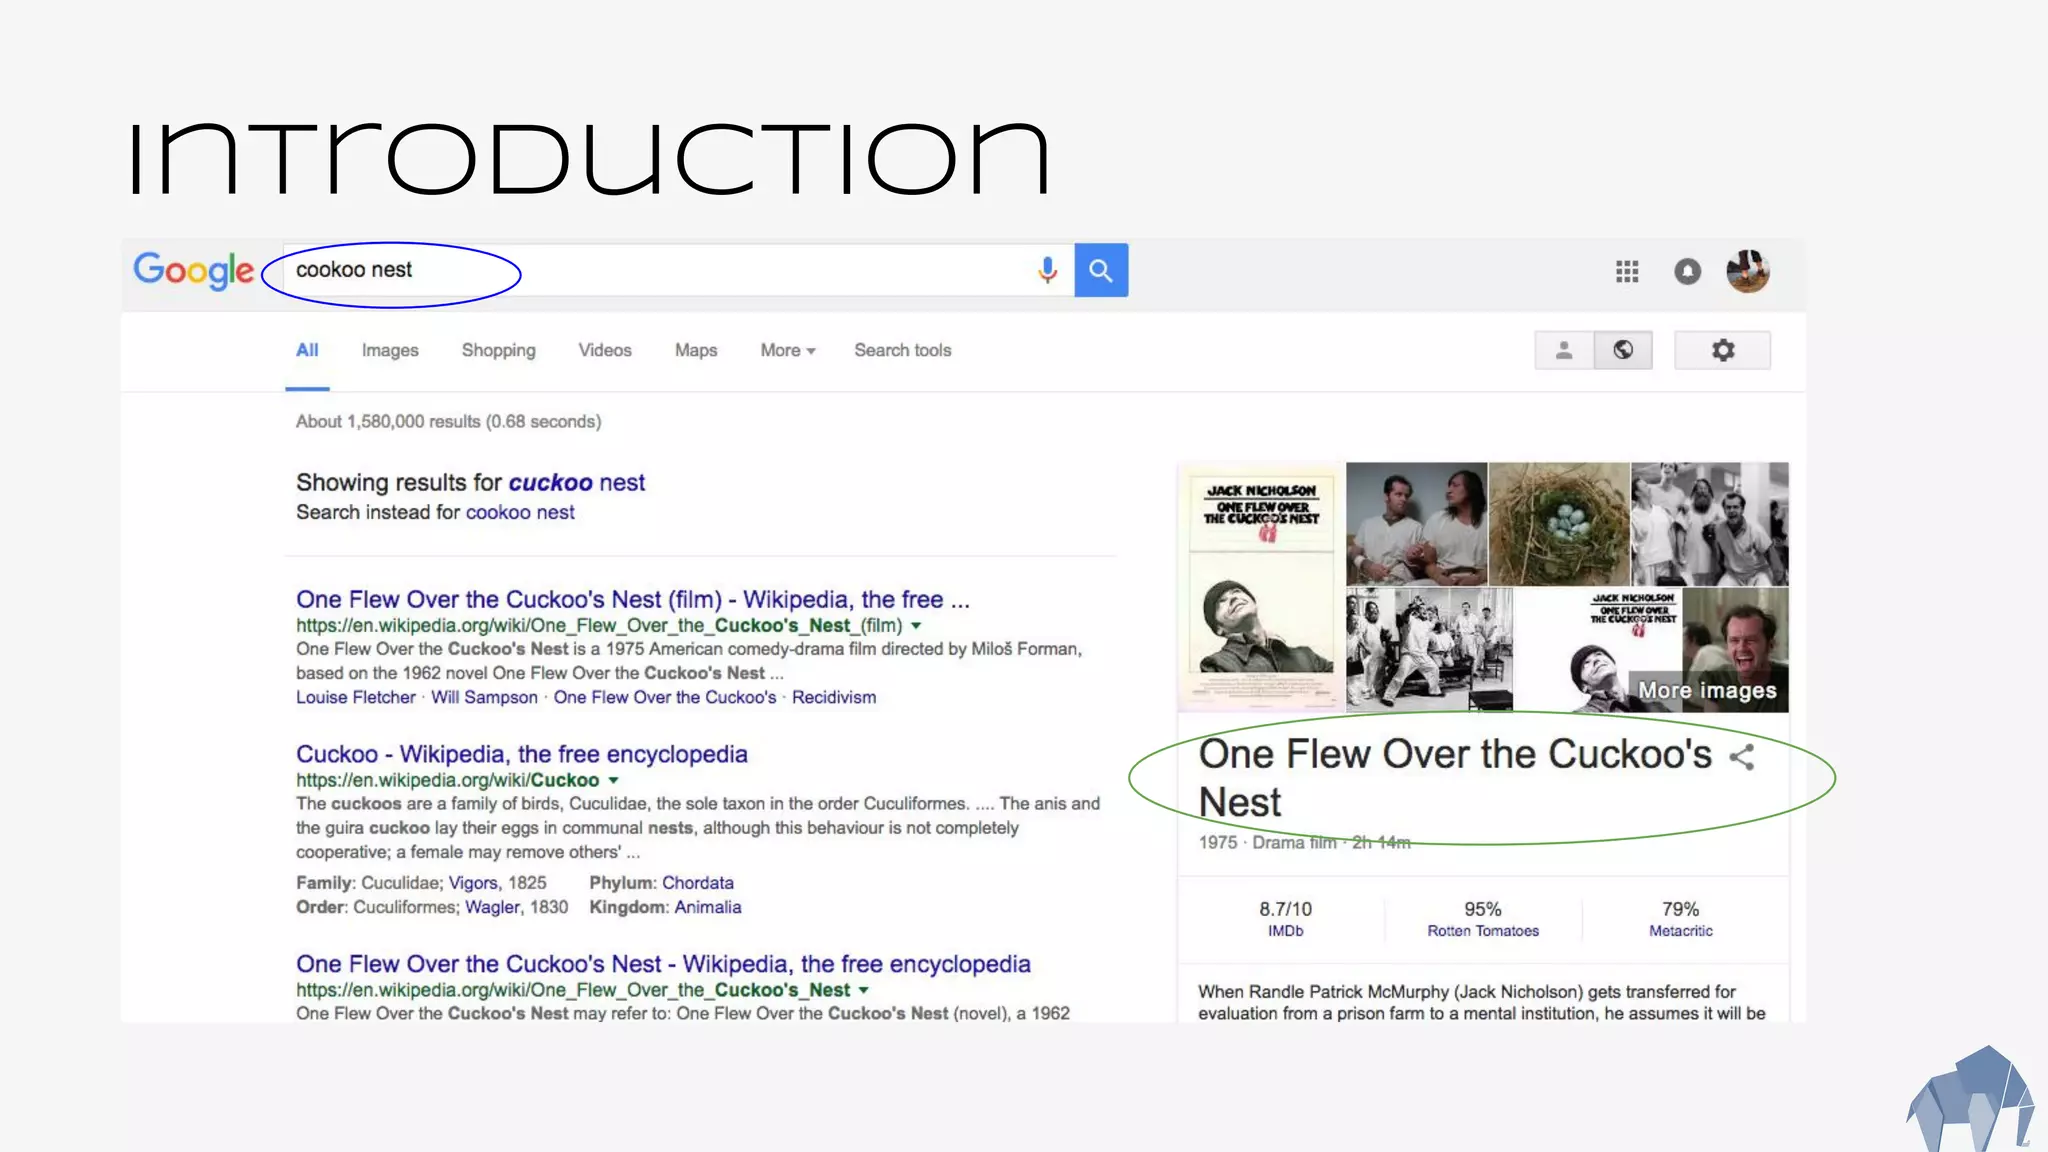Click the Wagler order link
Screen dimensions: 2048x1152
(x=492, y=907)
